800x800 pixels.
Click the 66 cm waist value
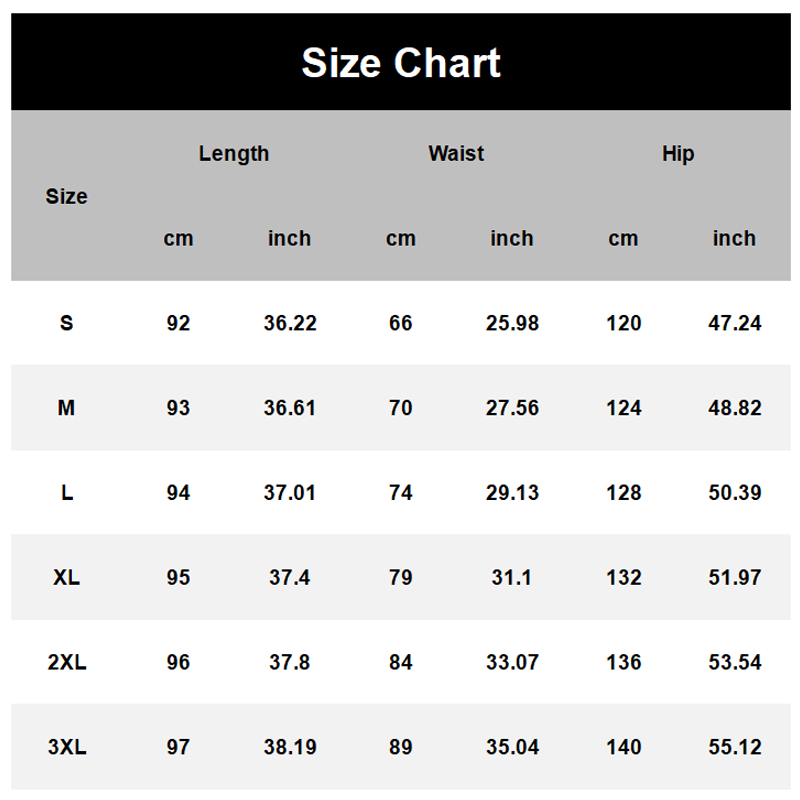click(x=401, y=323)
